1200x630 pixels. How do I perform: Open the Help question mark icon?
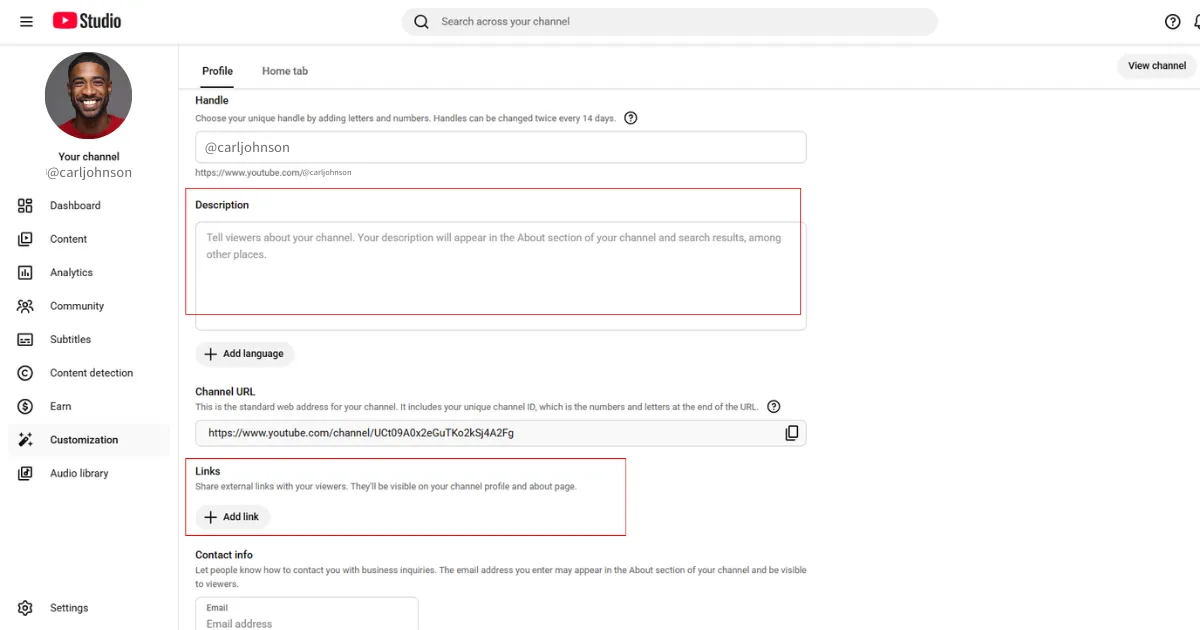tap(1173, 22)
